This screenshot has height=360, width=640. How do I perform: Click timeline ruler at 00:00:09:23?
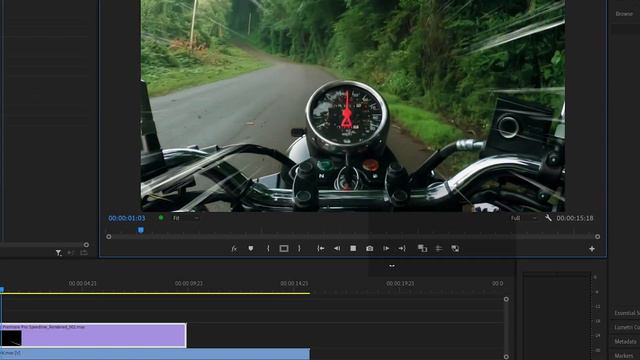[x=189, y=283]
